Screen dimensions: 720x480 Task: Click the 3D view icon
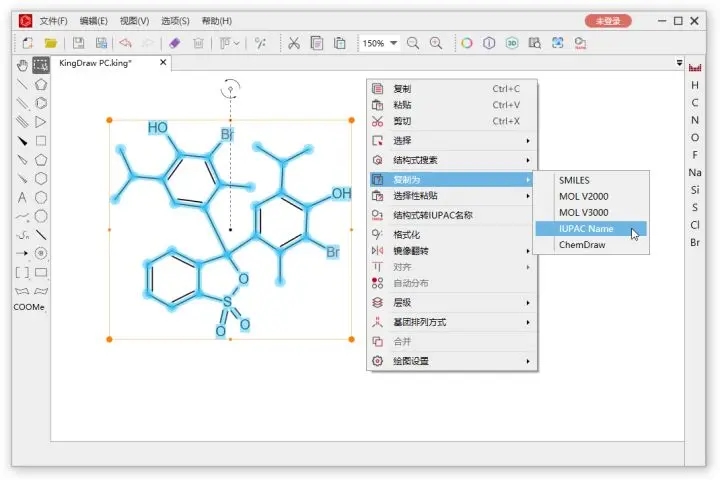(x=512, y=43)
